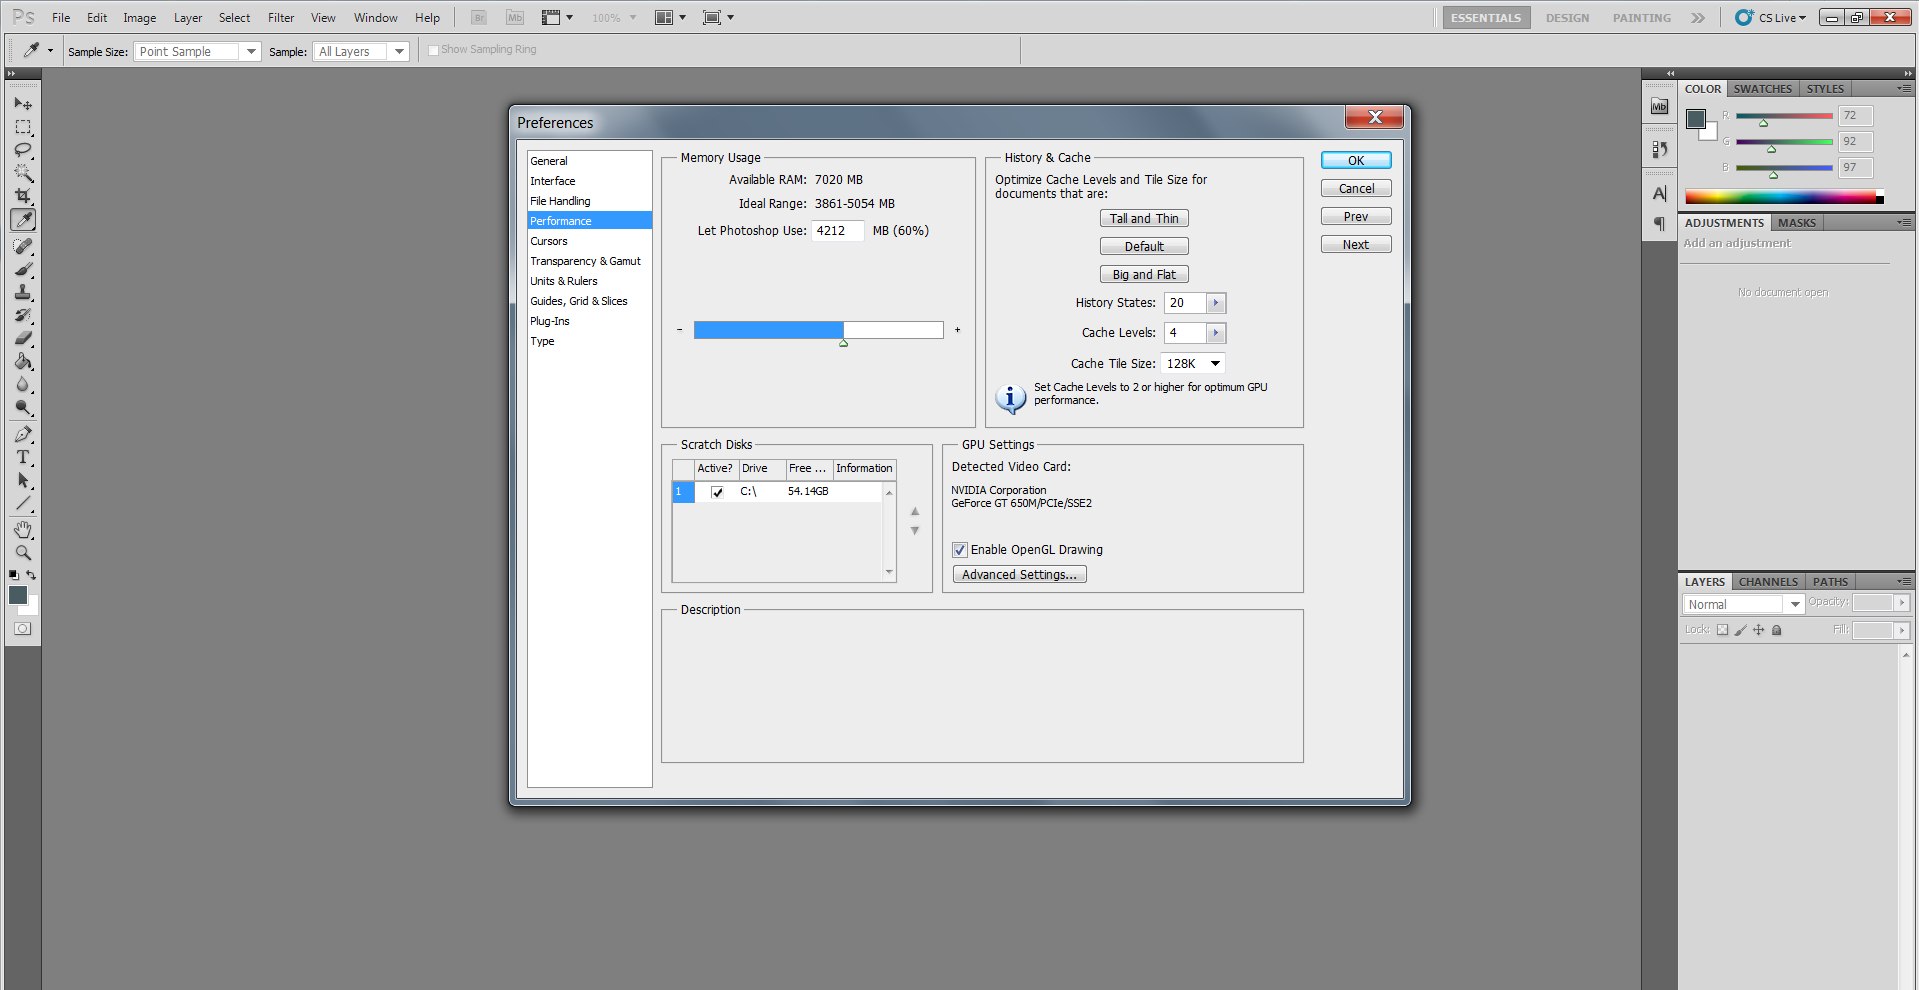Select the Rectangular Marquee tool
This screenshot has width=1919, height=990.
coord(23,127)
